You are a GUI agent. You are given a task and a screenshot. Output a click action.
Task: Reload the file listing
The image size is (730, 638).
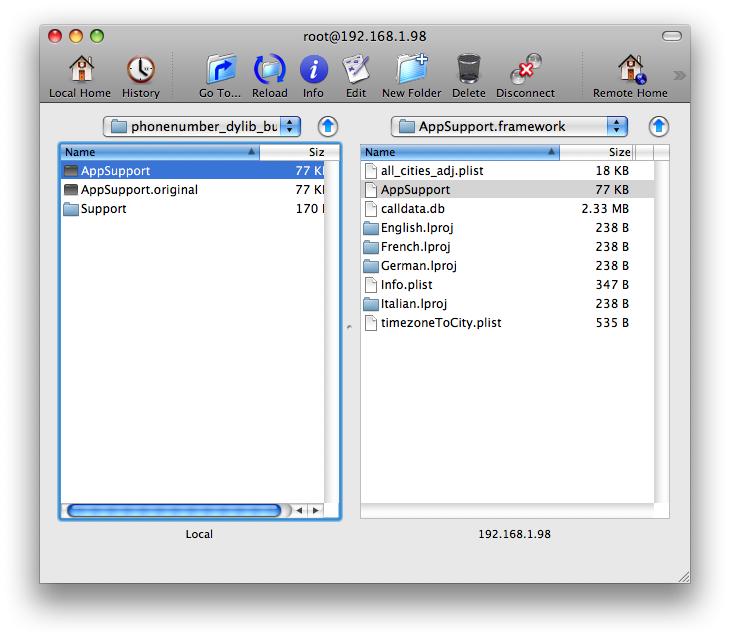coord(270,70)
